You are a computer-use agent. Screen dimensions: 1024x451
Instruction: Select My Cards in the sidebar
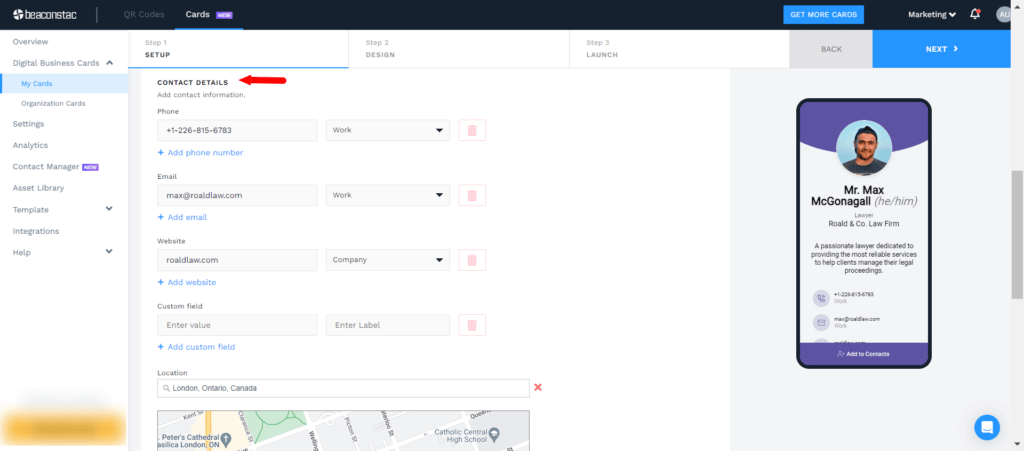(x=64, y=84)
